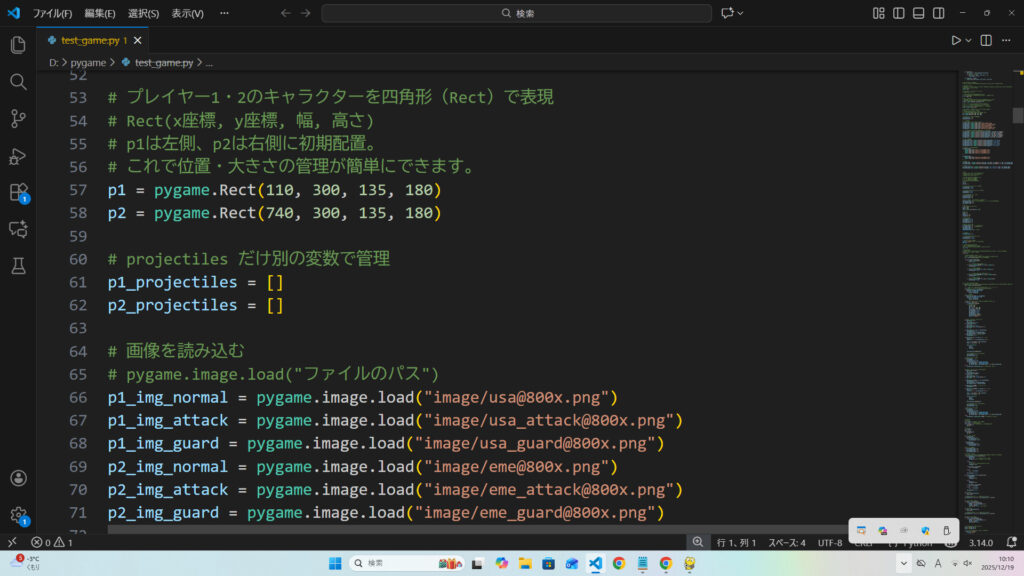Click the Manage gear icon
Screen dimensions: 1024x576
point(18,515)
